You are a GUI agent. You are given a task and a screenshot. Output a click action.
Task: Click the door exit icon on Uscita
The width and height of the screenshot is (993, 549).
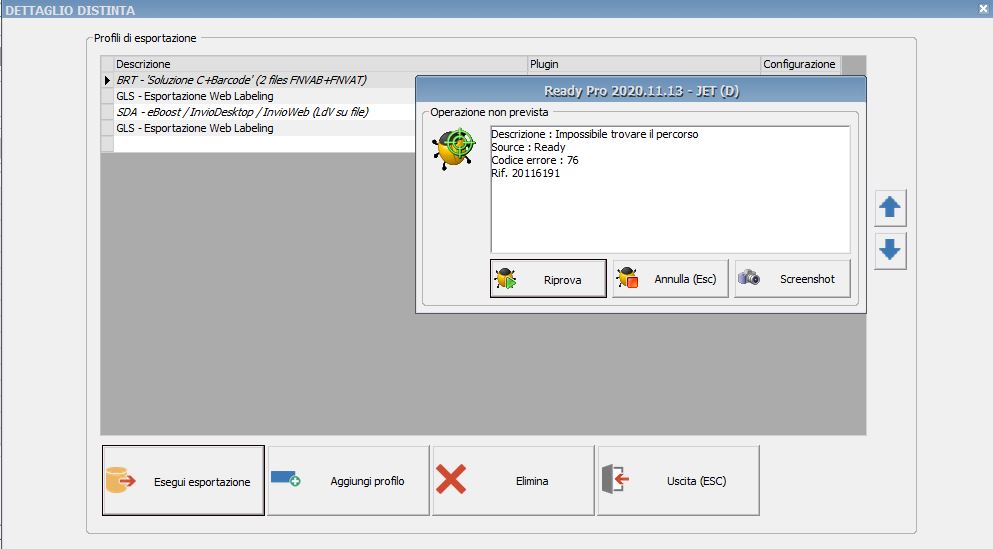tap(616, 479)
